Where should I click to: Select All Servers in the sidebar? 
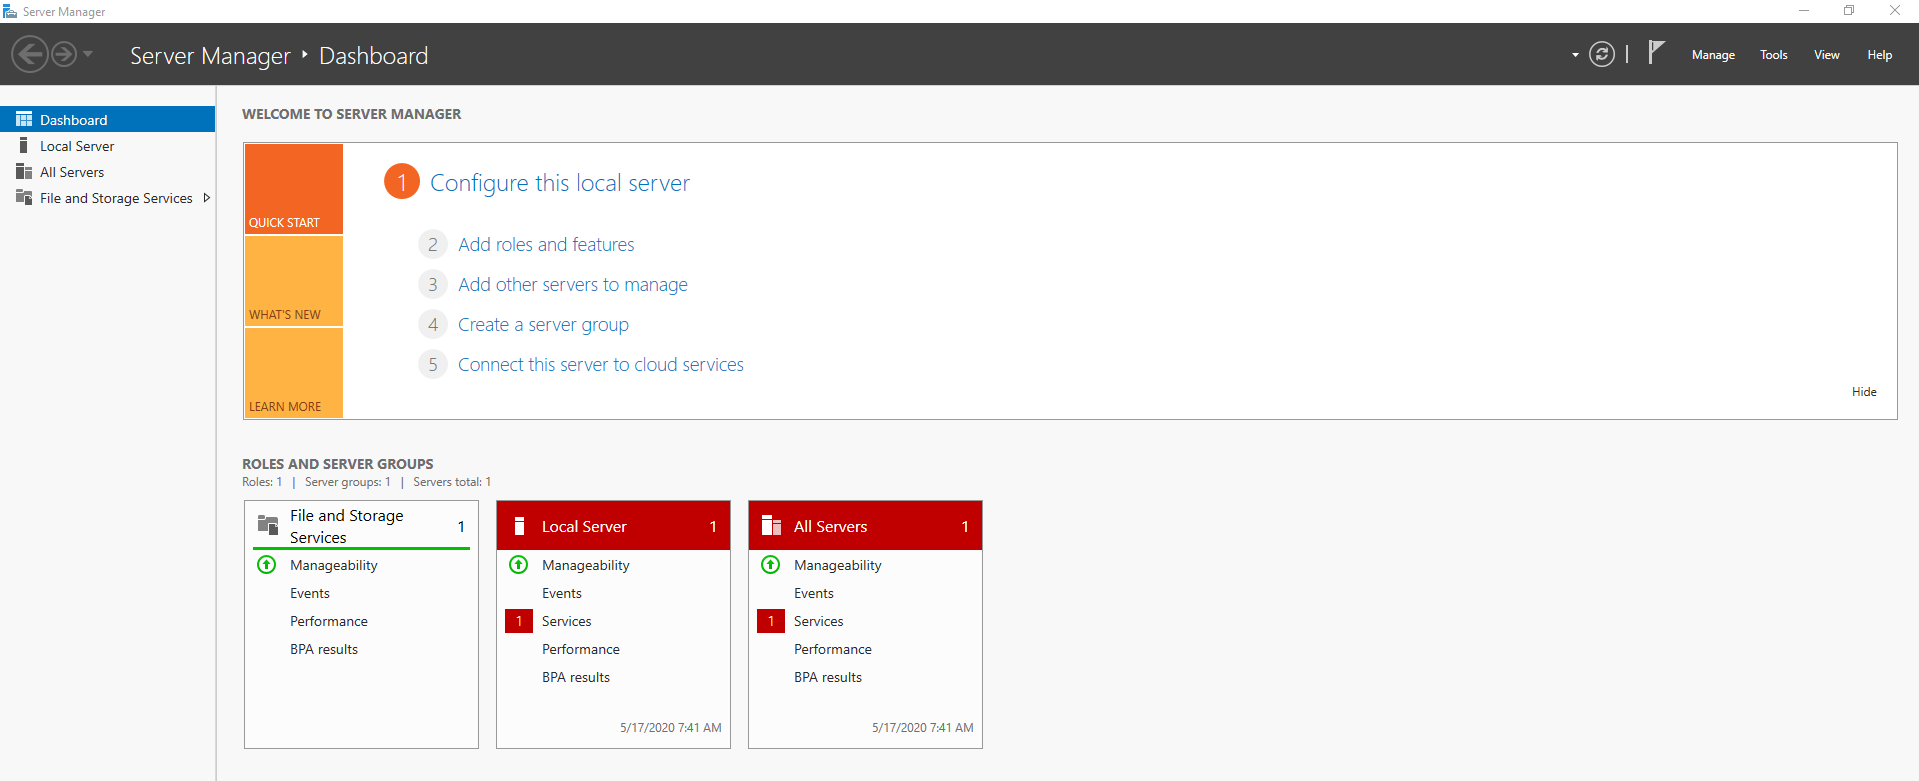click(x=72, y=172)
